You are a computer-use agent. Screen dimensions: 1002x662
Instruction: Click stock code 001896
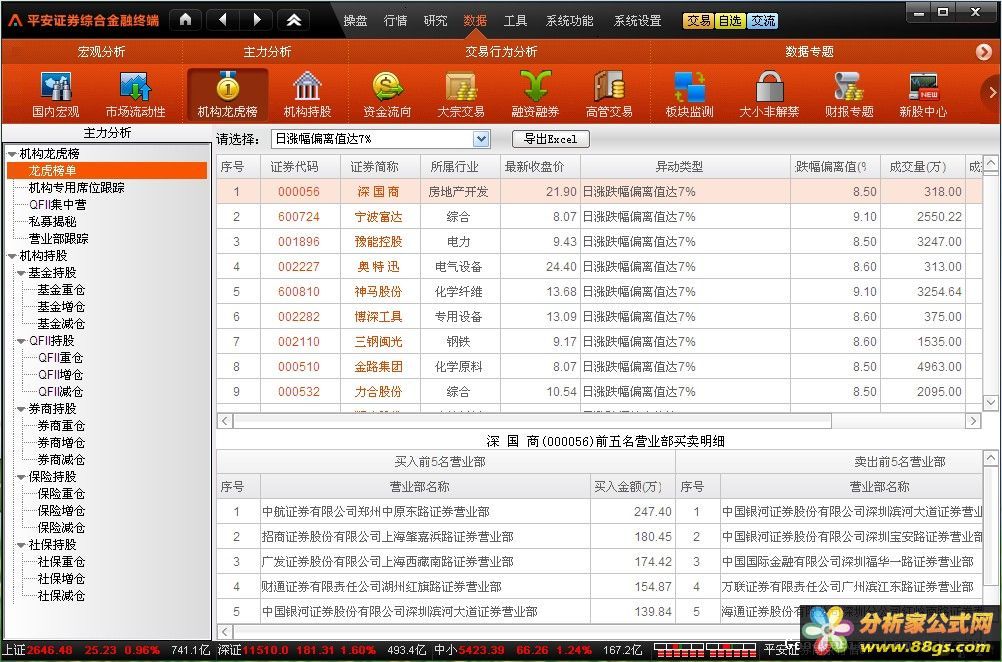click(298, 242)
